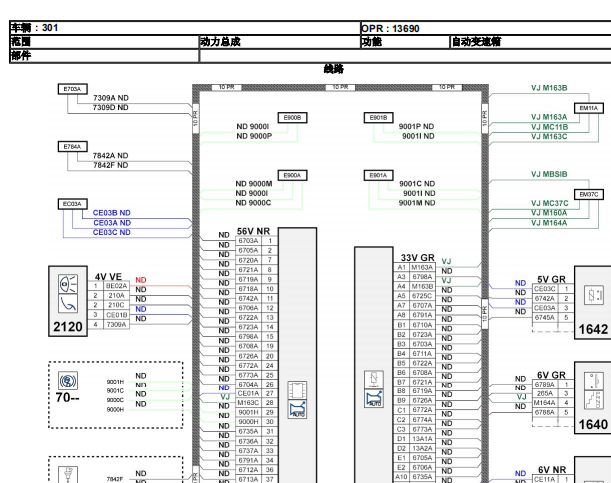Click ground box EM11A
This screenshot has width=611, height=483.
(x=589, y=108)
